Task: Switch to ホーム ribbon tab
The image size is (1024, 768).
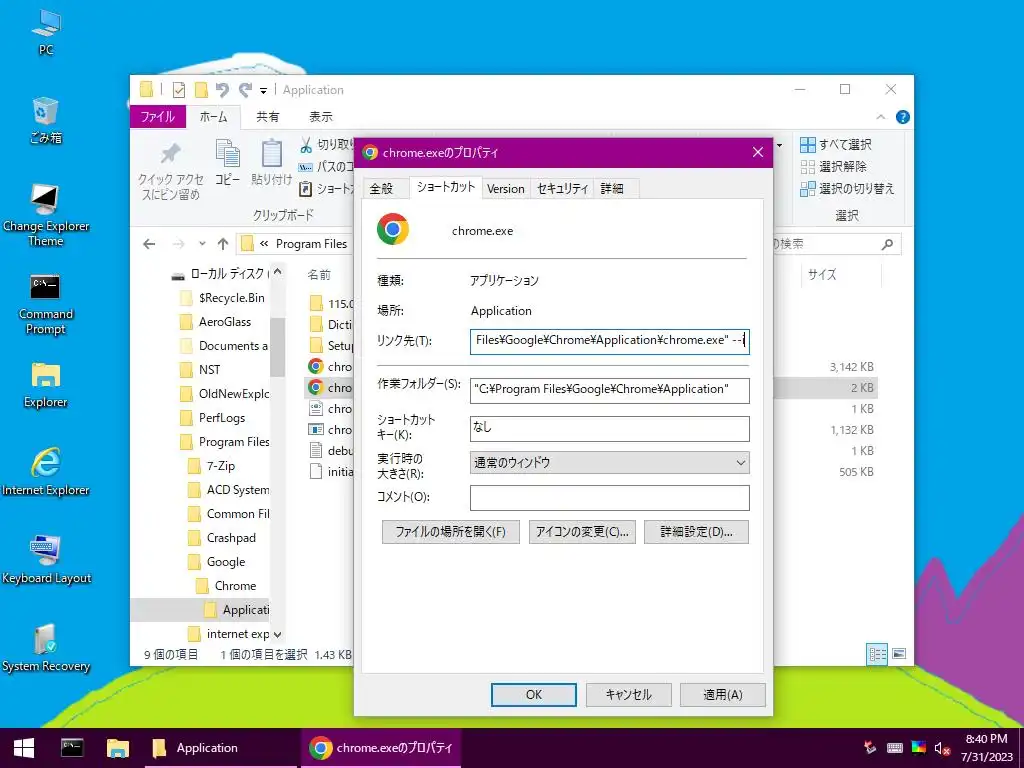Action: click(214, 117)
